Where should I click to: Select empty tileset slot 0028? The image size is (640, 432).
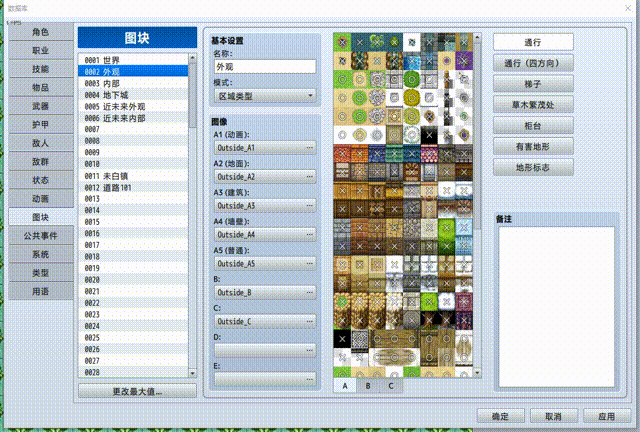(133, 372)
